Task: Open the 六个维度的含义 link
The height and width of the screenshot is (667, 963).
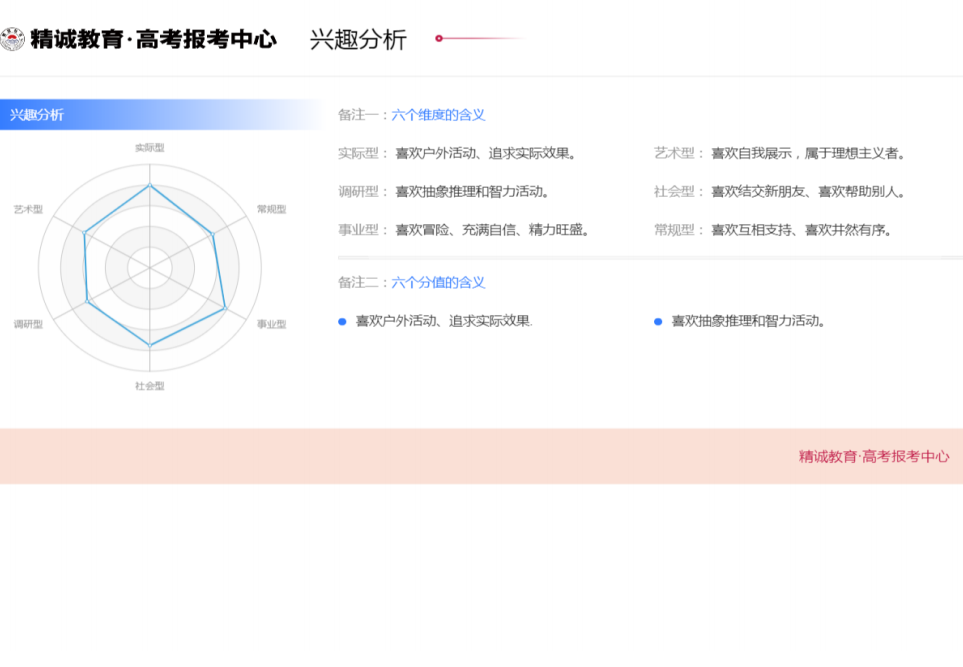Action: pyautogui.click(x=438, y=115)
